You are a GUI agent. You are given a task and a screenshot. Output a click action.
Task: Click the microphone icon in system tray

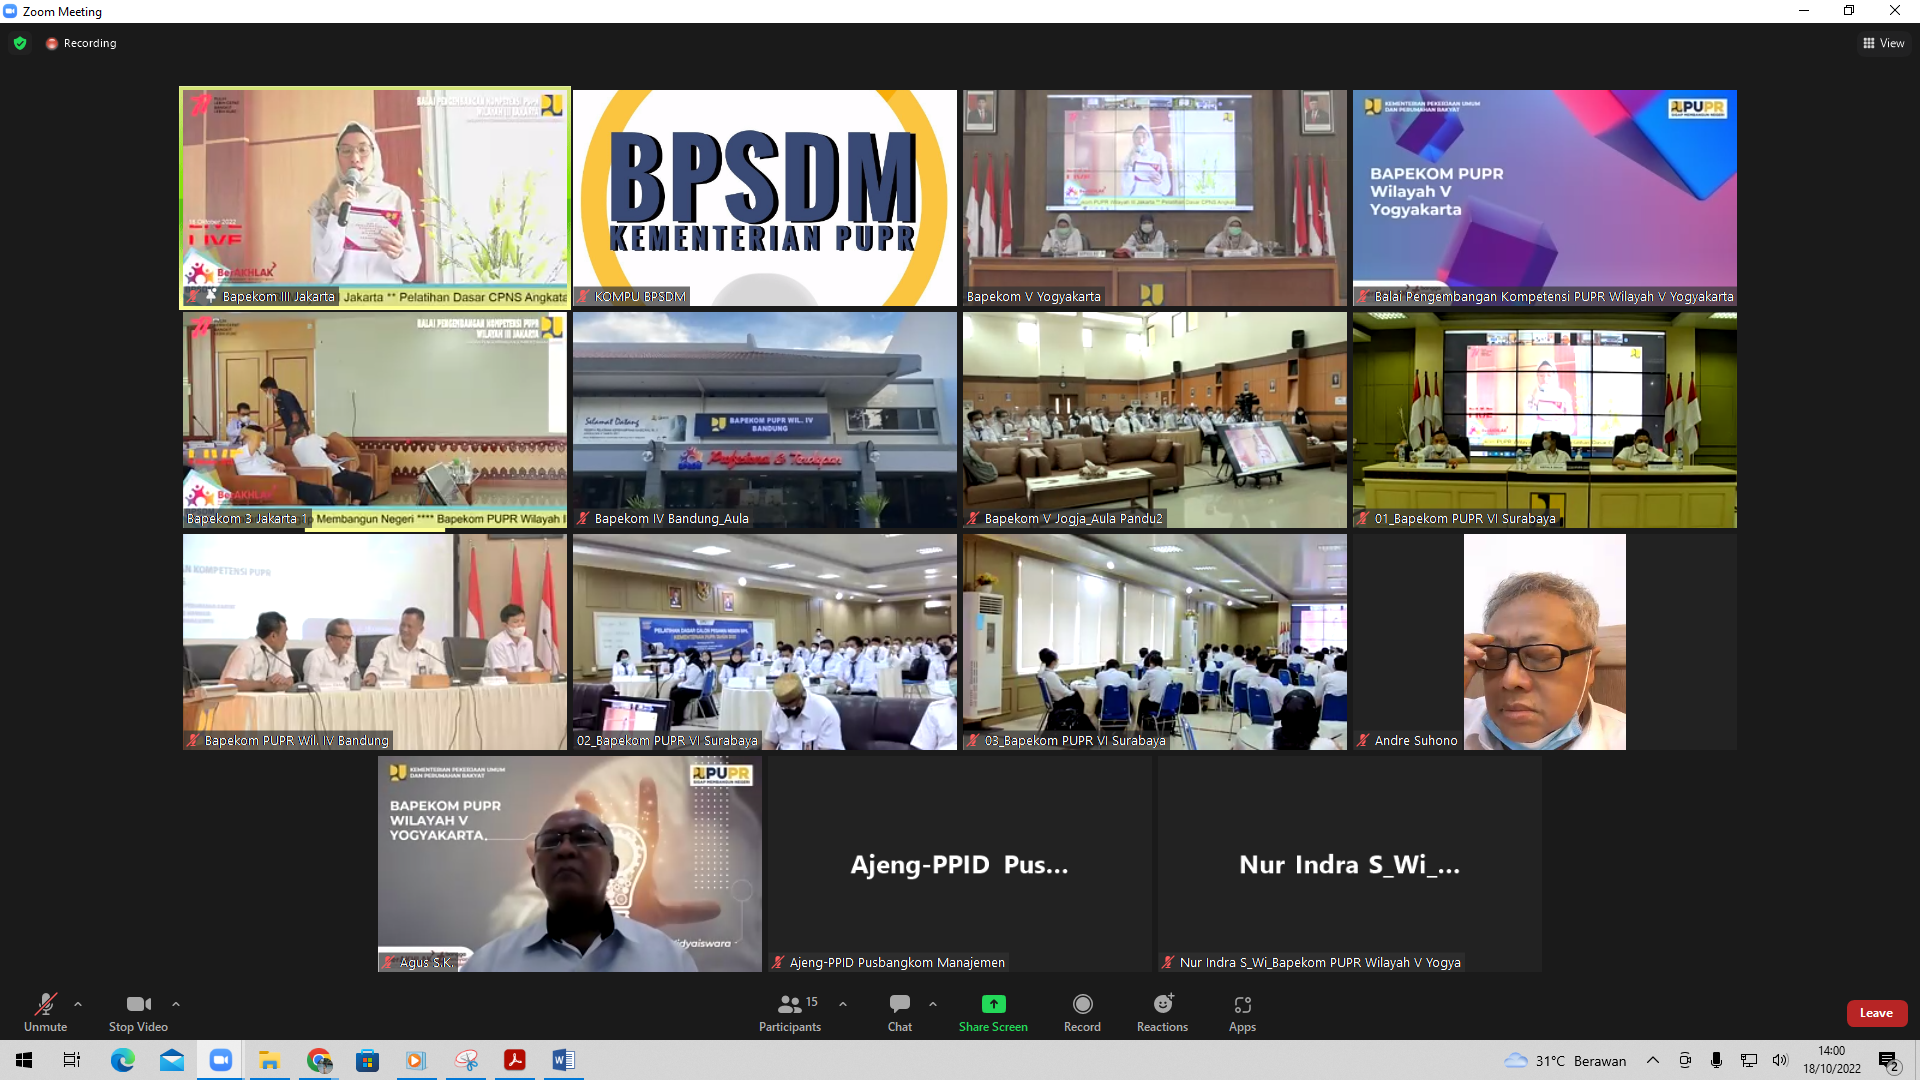pos(1716,1060)
